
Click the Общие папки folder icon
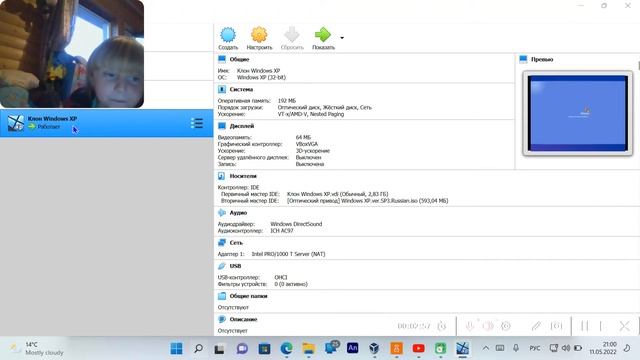(222, 296)
